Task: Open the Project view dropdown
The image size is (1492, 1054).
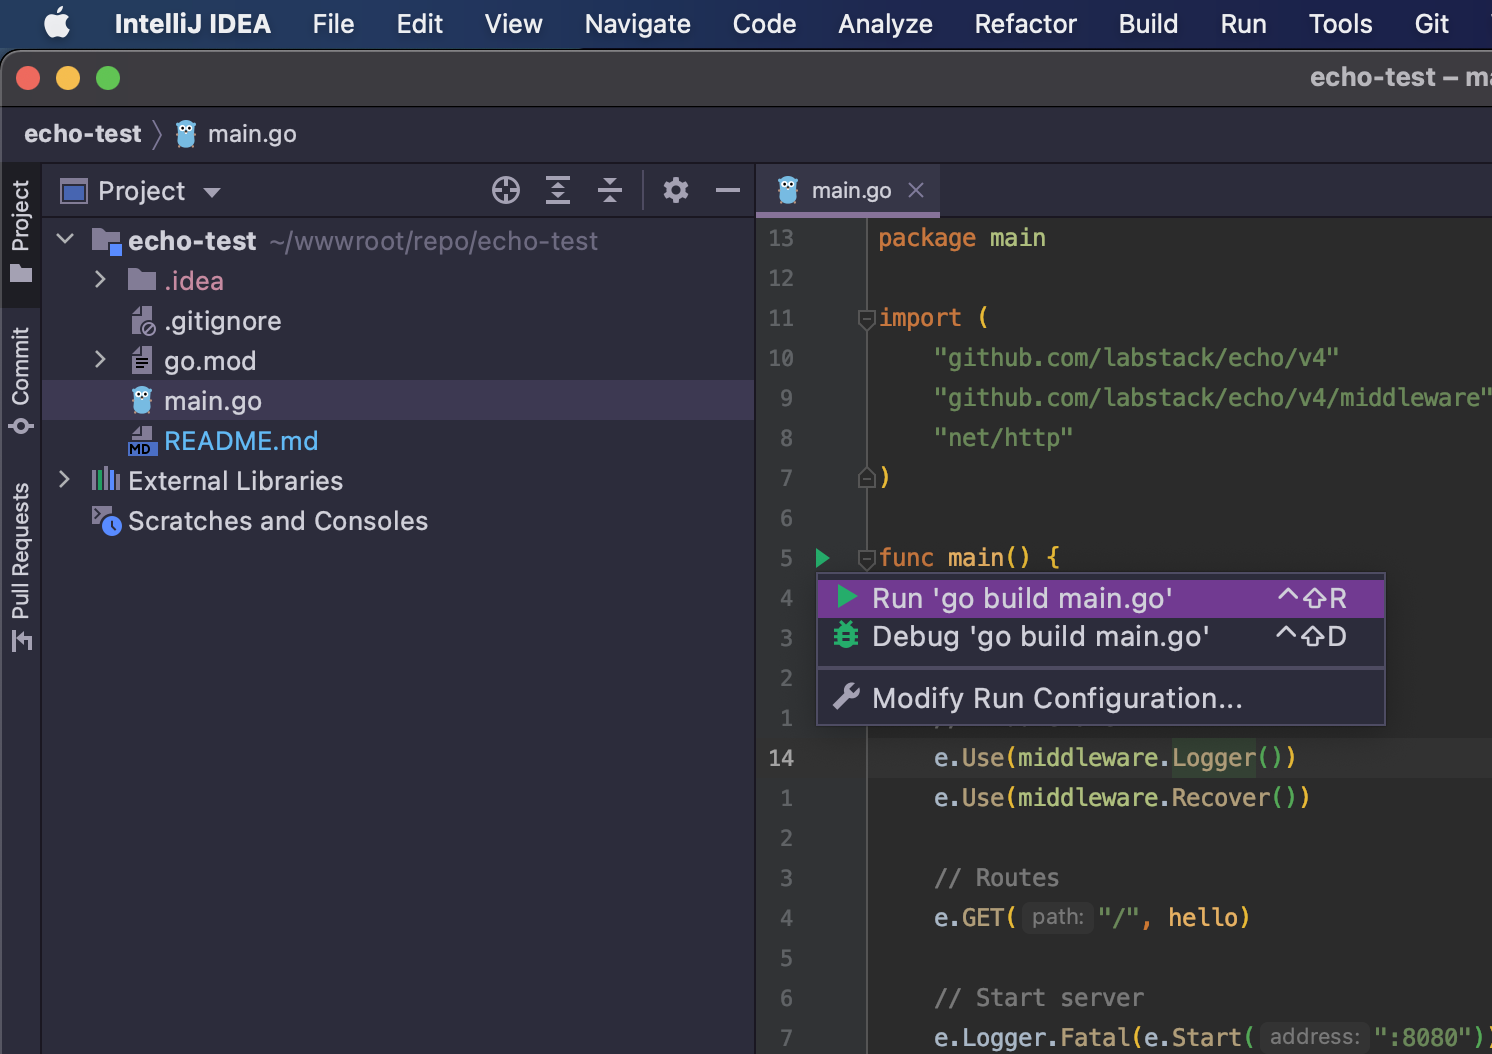Action: pyautogui.click(x=211, y=192)
